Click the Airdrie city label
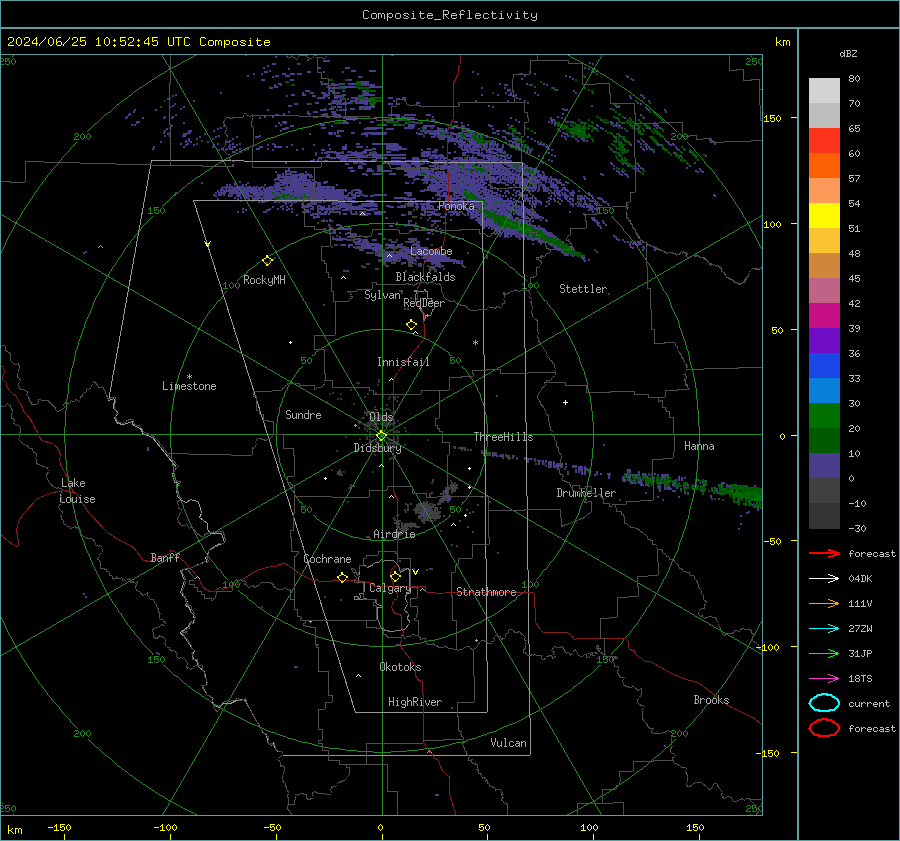The image size is (900, 841). click(x=394, y=534)
